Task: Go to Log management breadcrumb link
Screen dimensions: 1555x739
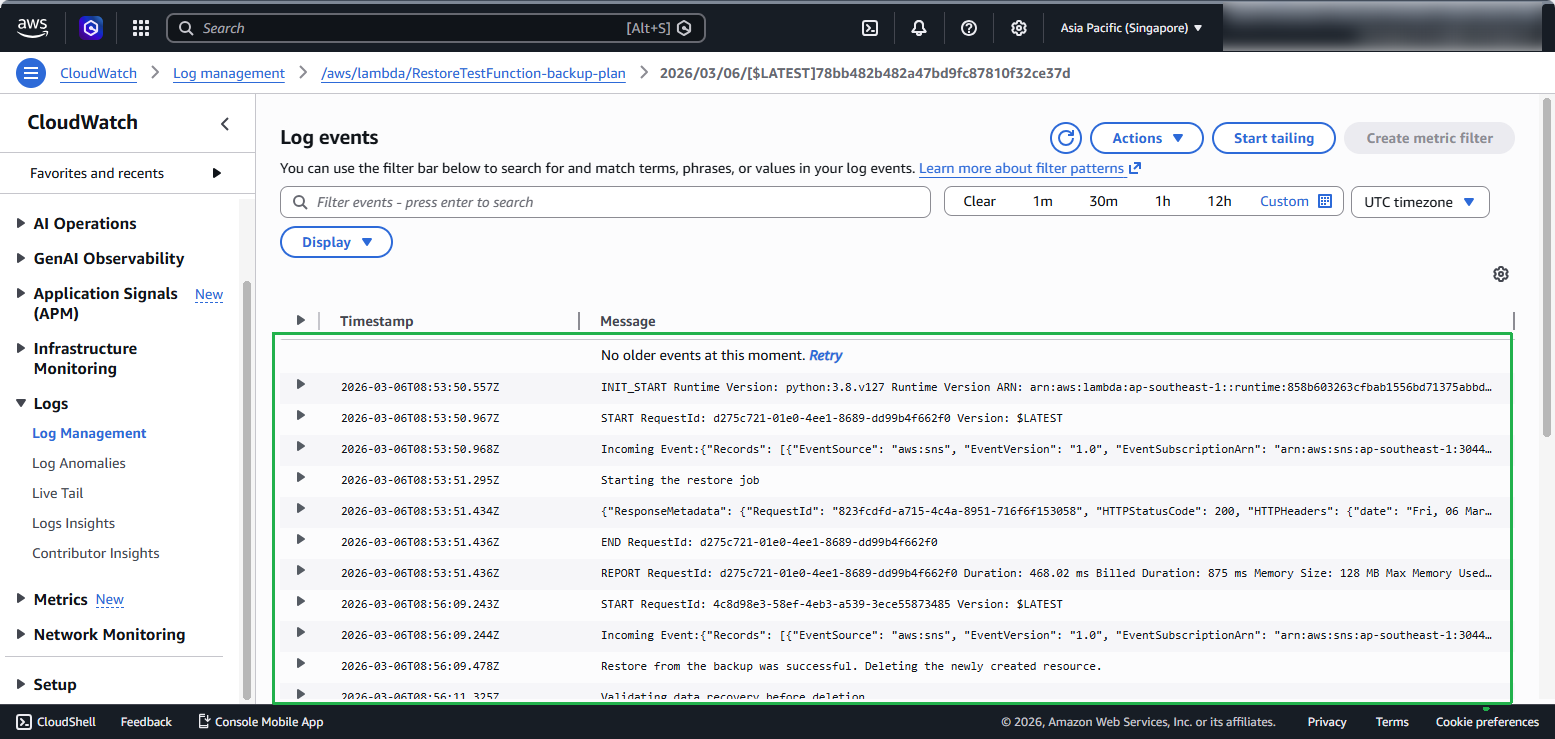Action: (229, 73)
